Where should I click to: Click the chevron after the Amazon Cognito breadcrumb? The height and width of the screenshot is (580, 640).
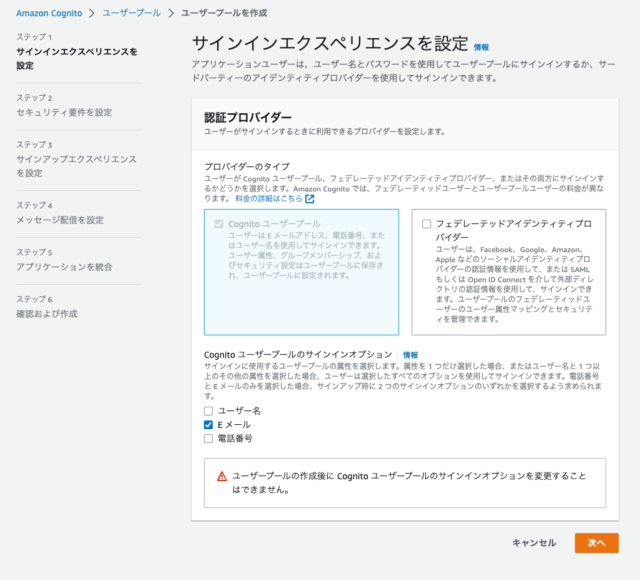(92, 13)
